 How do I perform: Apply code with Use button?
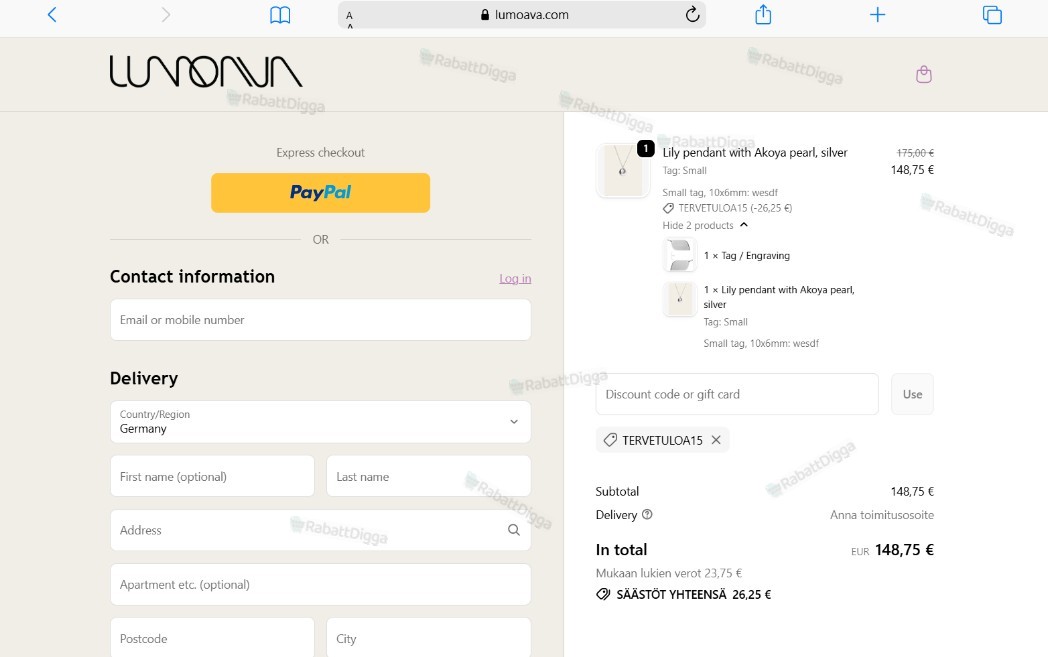tap(912, 394)
